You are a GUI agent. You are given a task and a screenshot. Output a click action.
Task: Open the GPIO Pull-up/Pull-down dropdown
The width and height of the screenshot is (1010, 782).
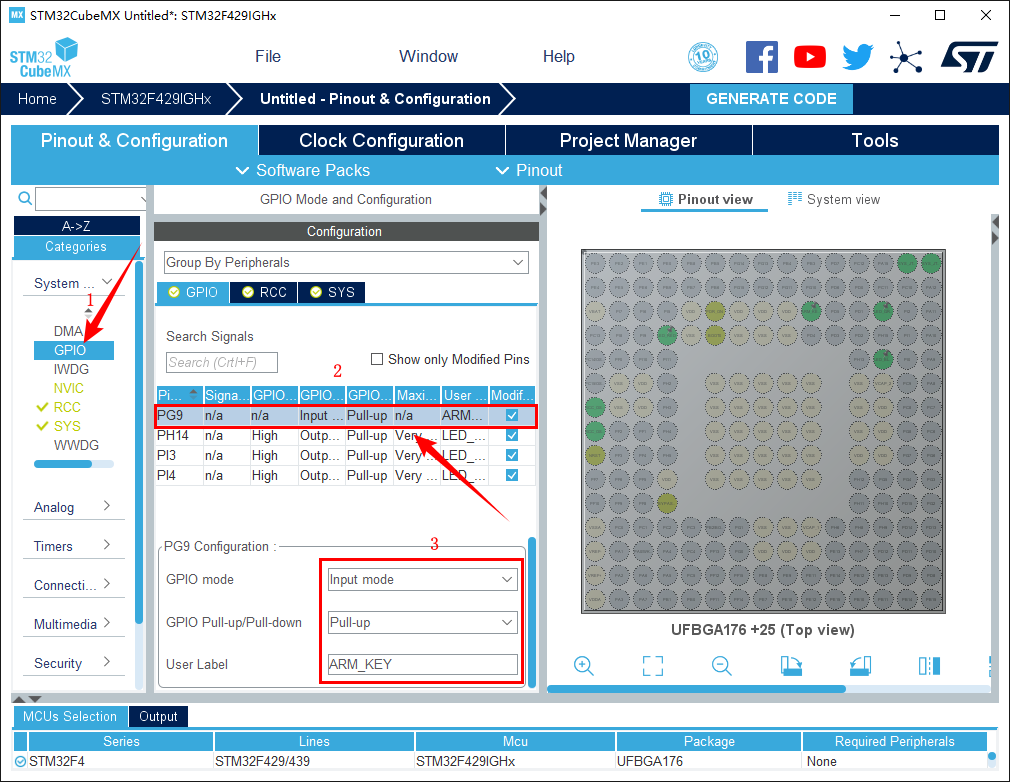[423, 622]
